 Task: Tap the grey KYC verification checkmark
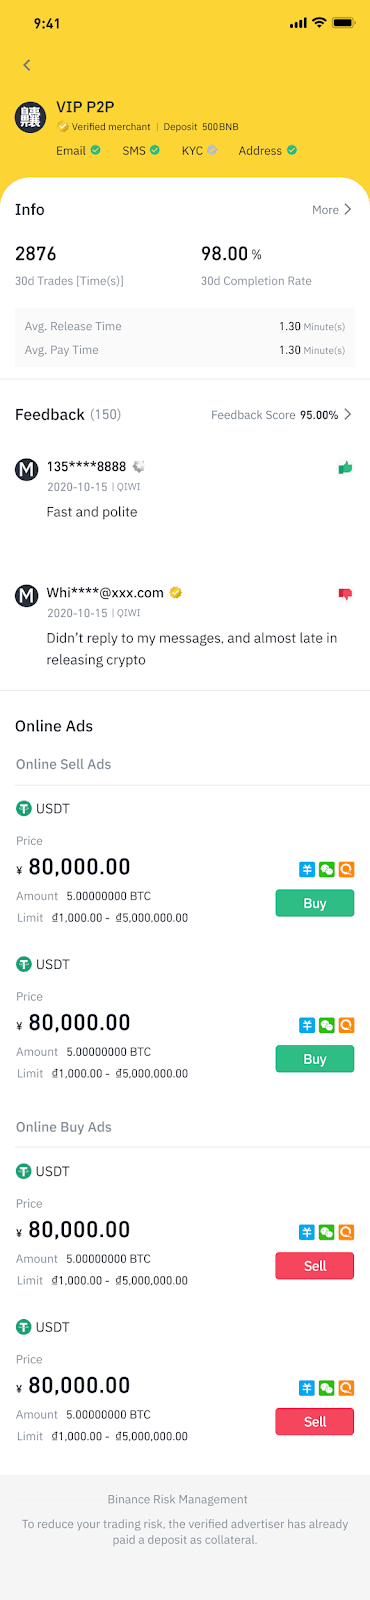point(212,150)
